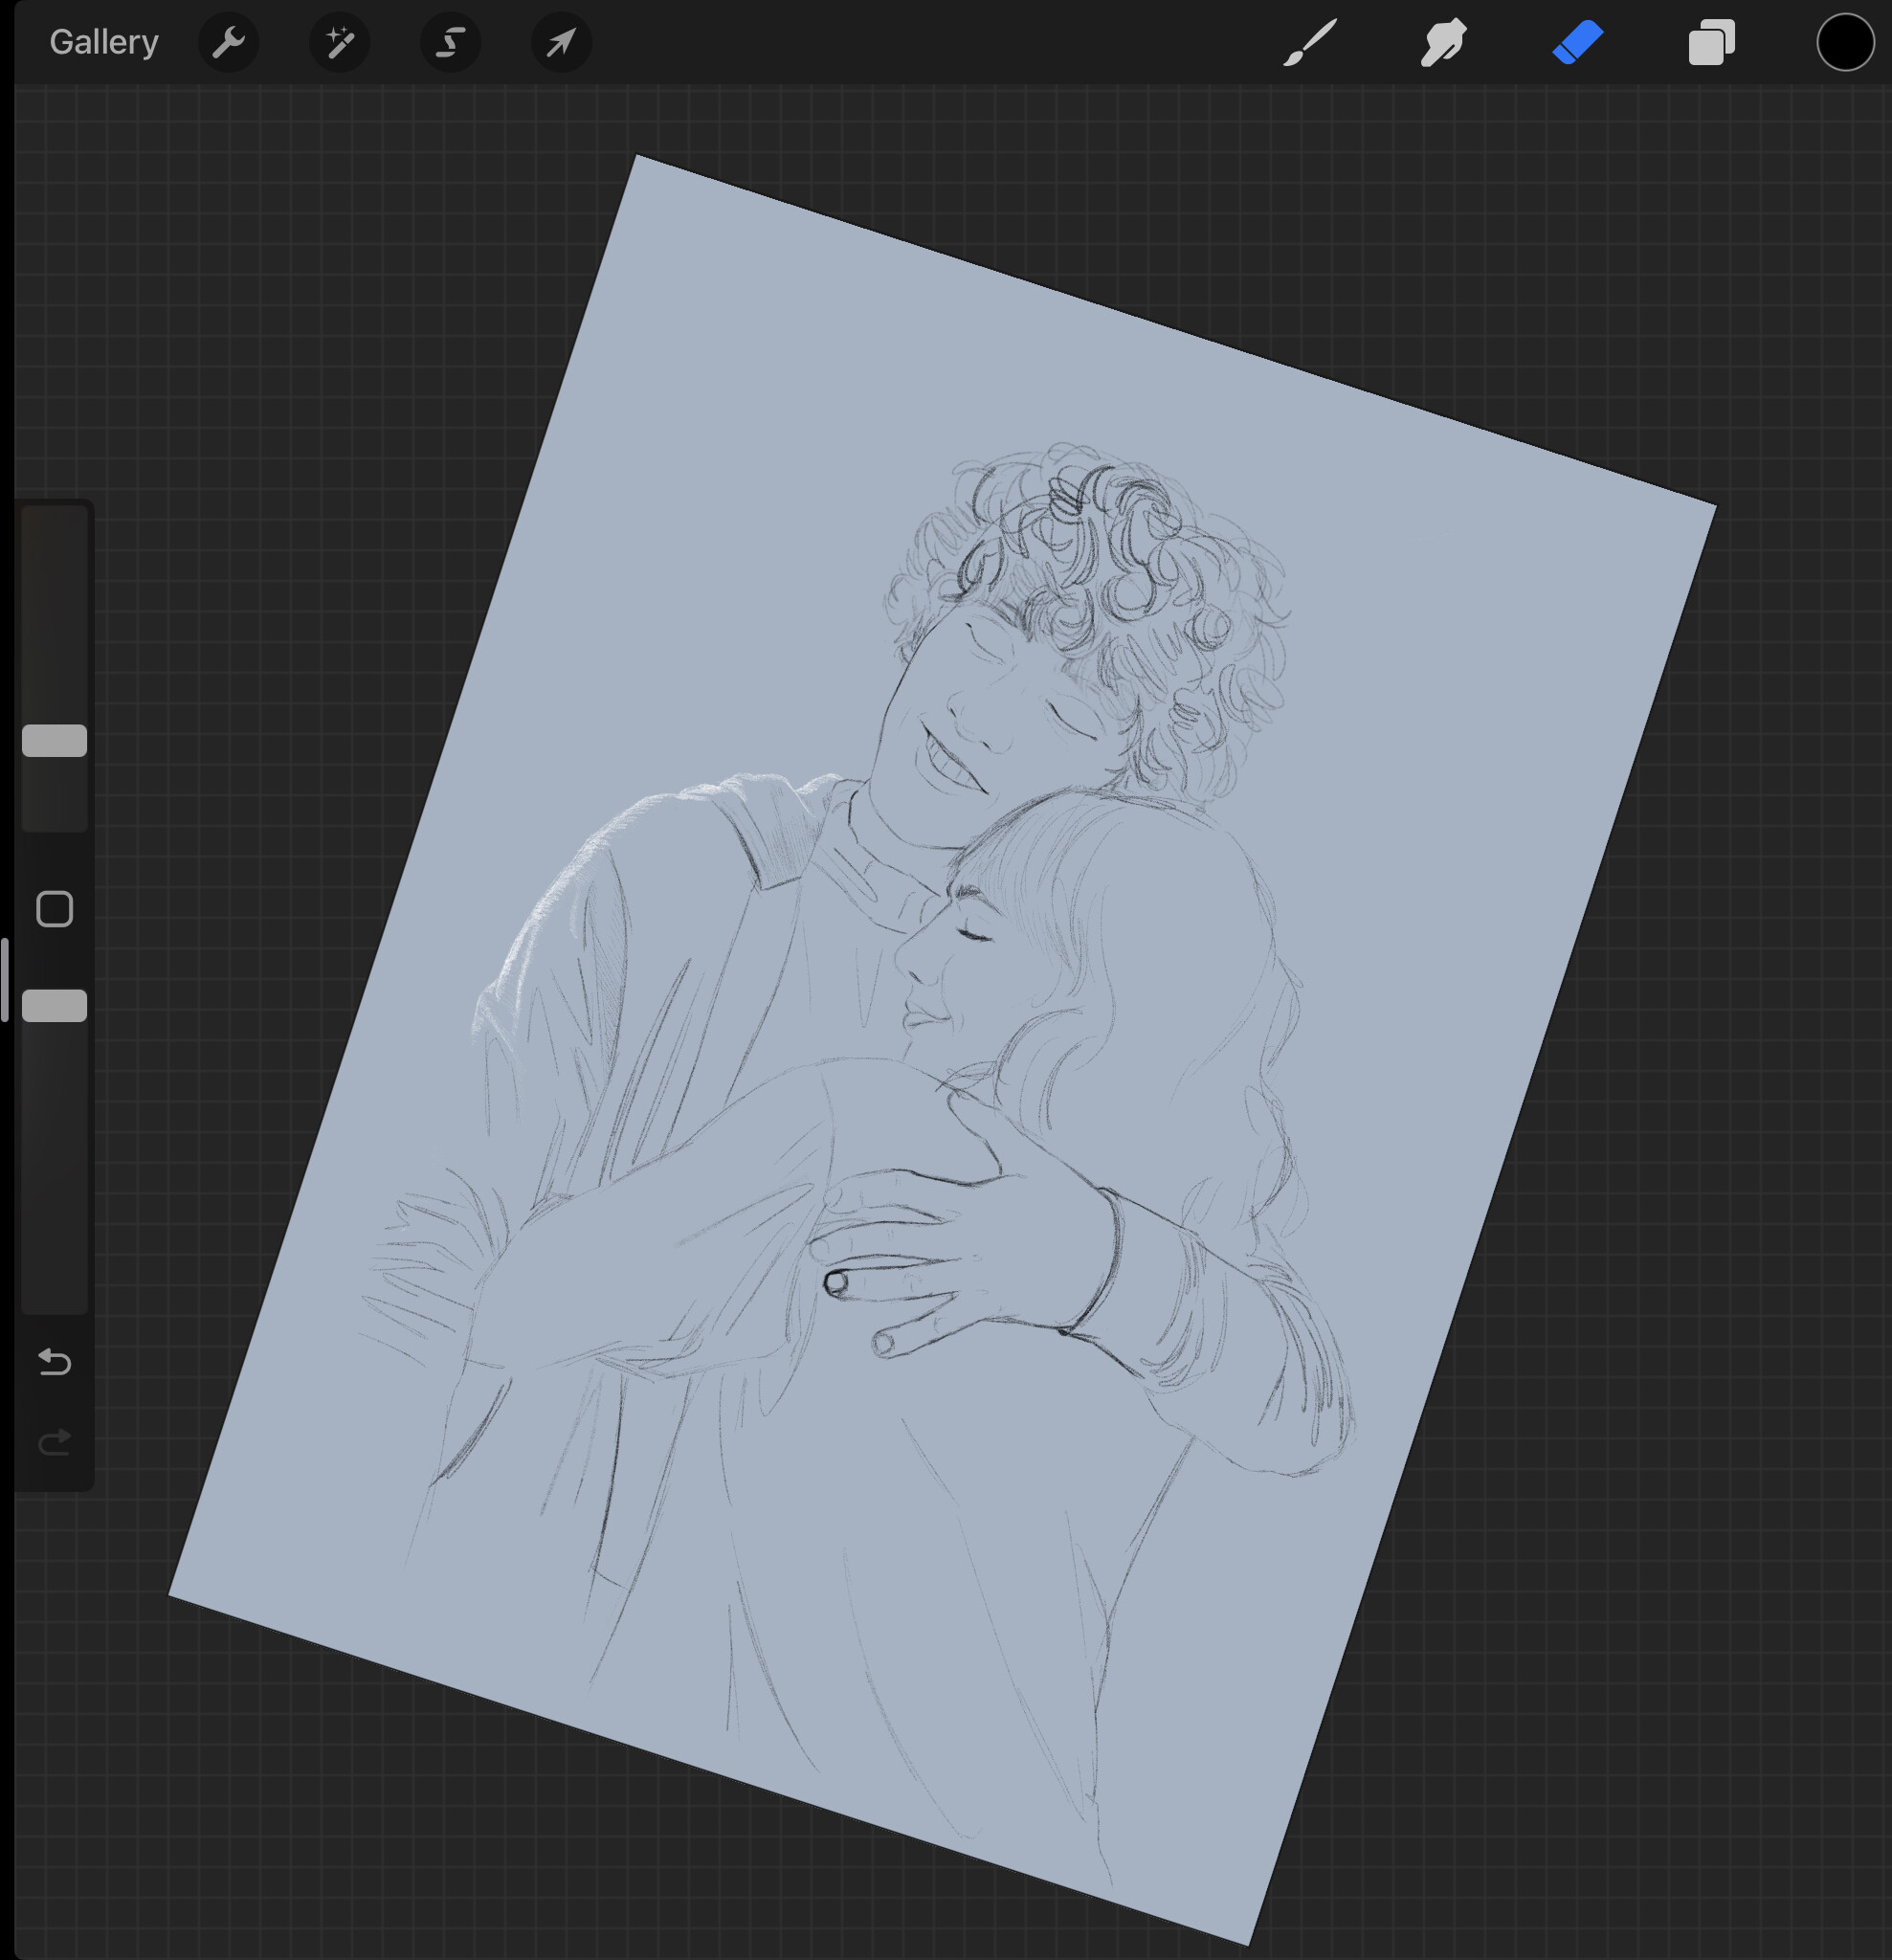Open the Adjustments magic wand menu

pyautogui.click(x=340, y=42)
